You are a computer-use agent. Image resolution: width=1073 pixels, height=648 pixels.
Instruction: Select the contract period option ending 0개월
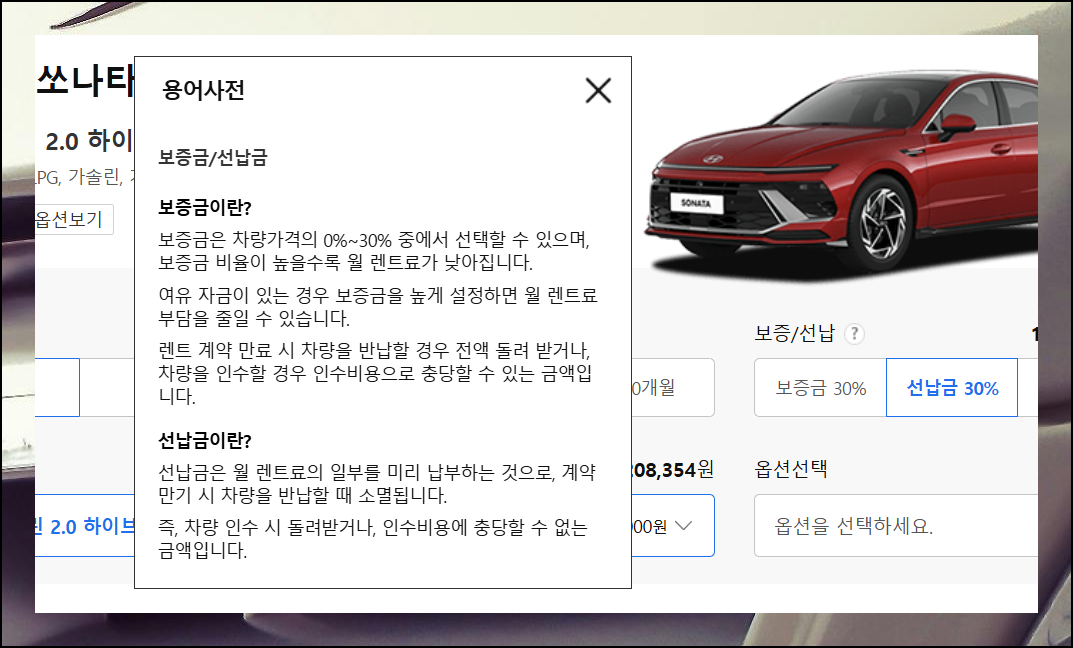click(673, 388)
